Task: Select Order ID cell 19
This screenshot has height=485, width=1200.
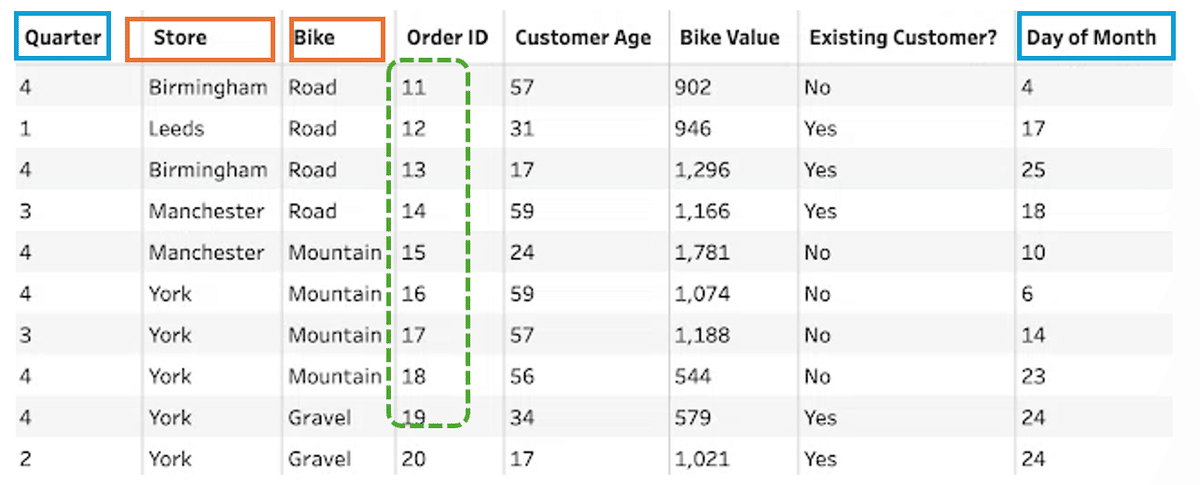Action: pyautogui.click(x=413, y=418)
